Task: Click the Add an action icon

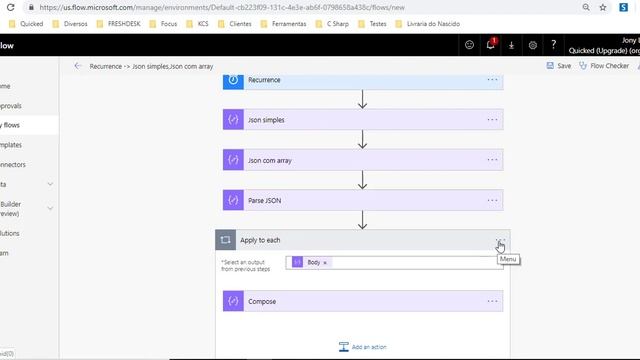Action: [x=343, y=347]
